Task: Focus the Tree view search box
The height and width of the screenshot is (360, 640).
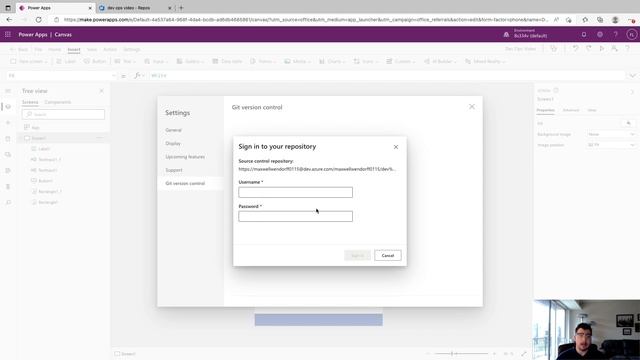Action: [x=63, y=114]
